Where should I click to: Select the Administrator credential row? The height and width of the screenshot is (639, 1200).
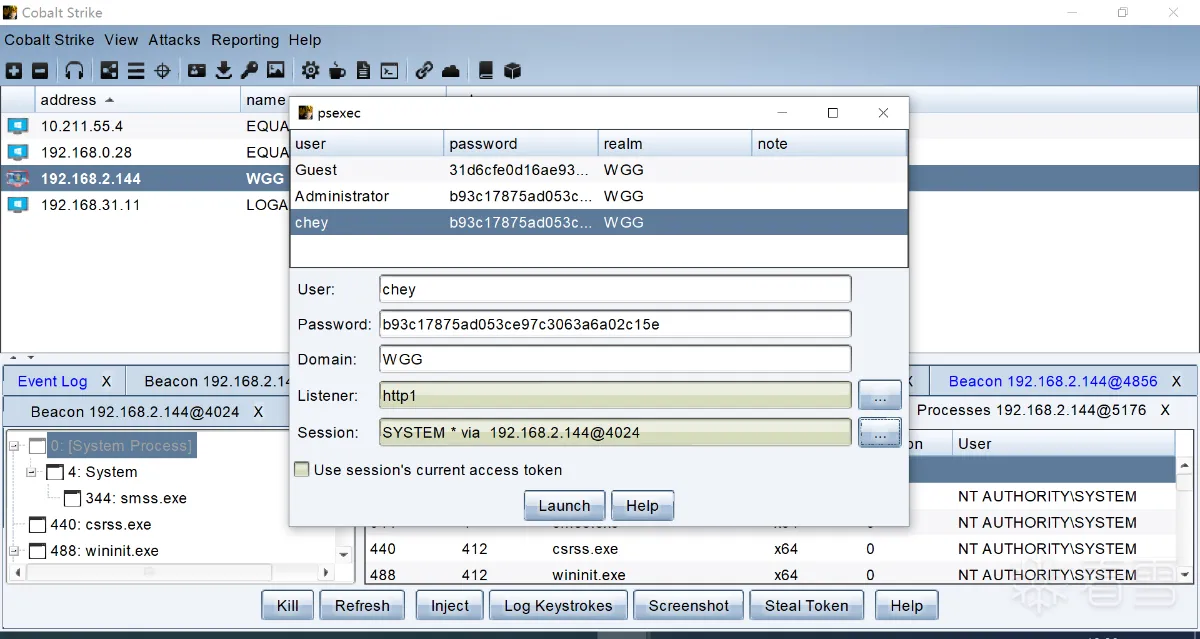(x=599, y=196)
